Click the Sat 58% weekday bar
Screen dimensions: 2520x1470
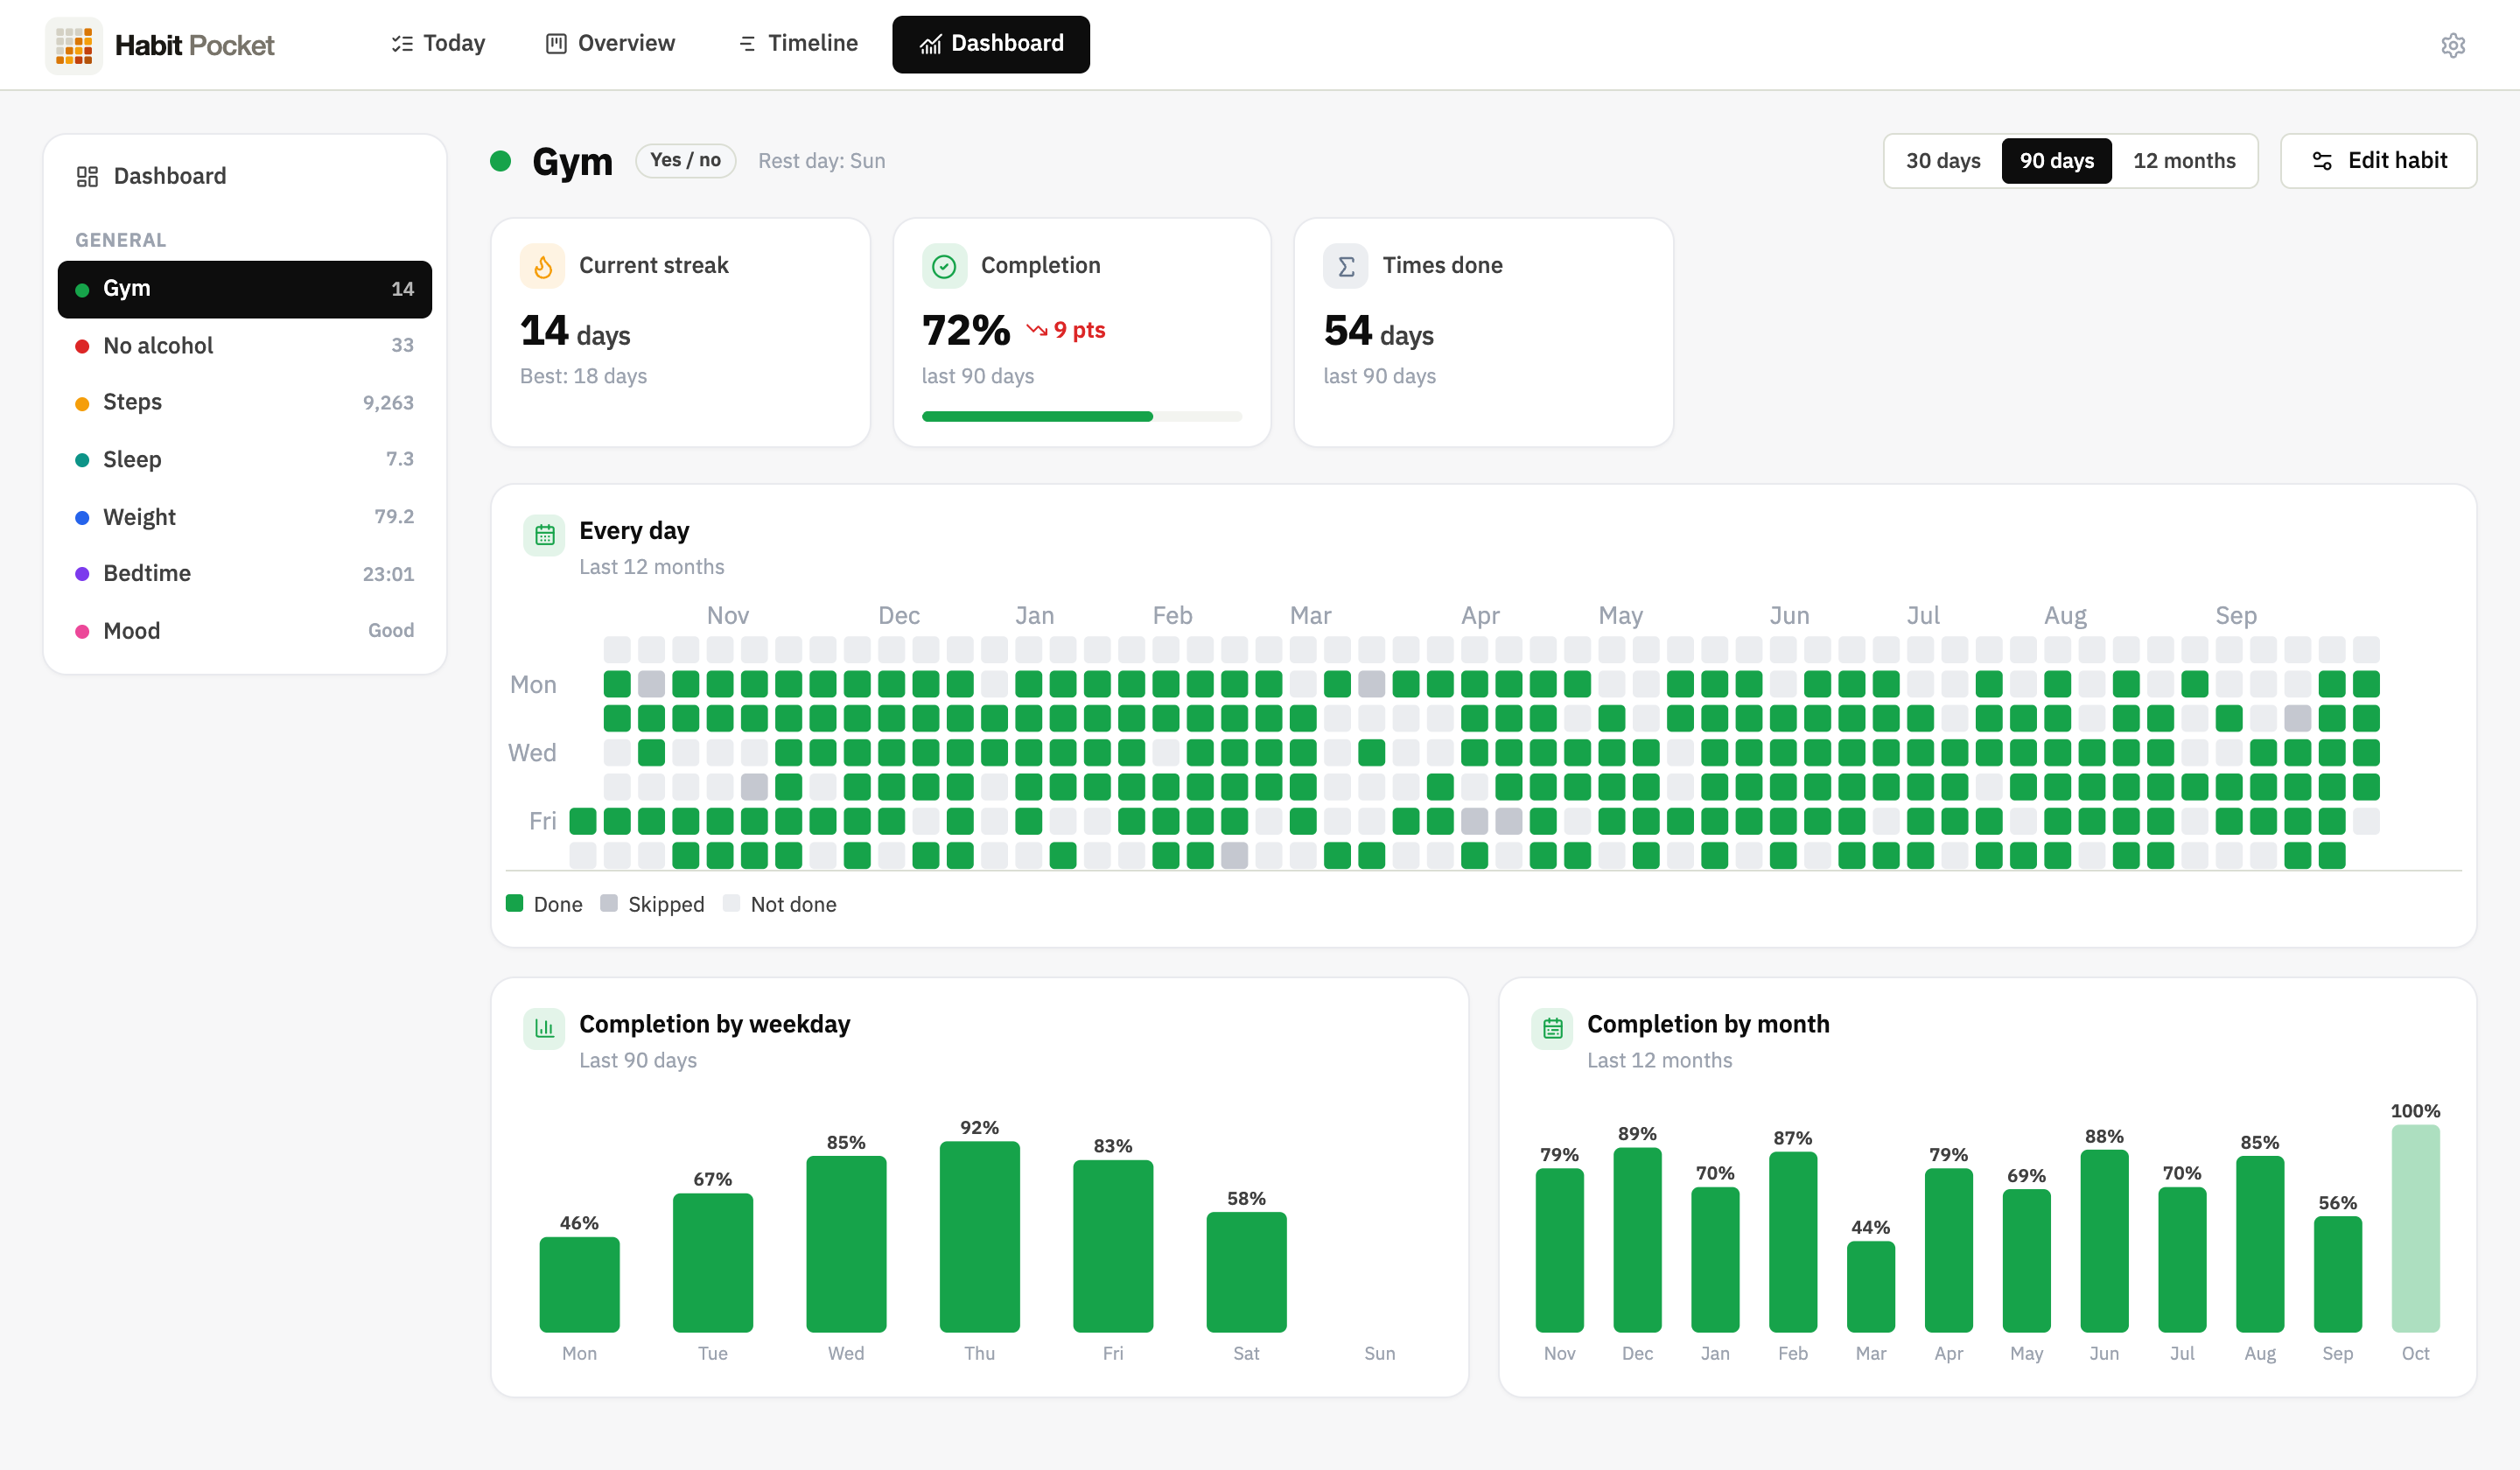point(1246,1272)
